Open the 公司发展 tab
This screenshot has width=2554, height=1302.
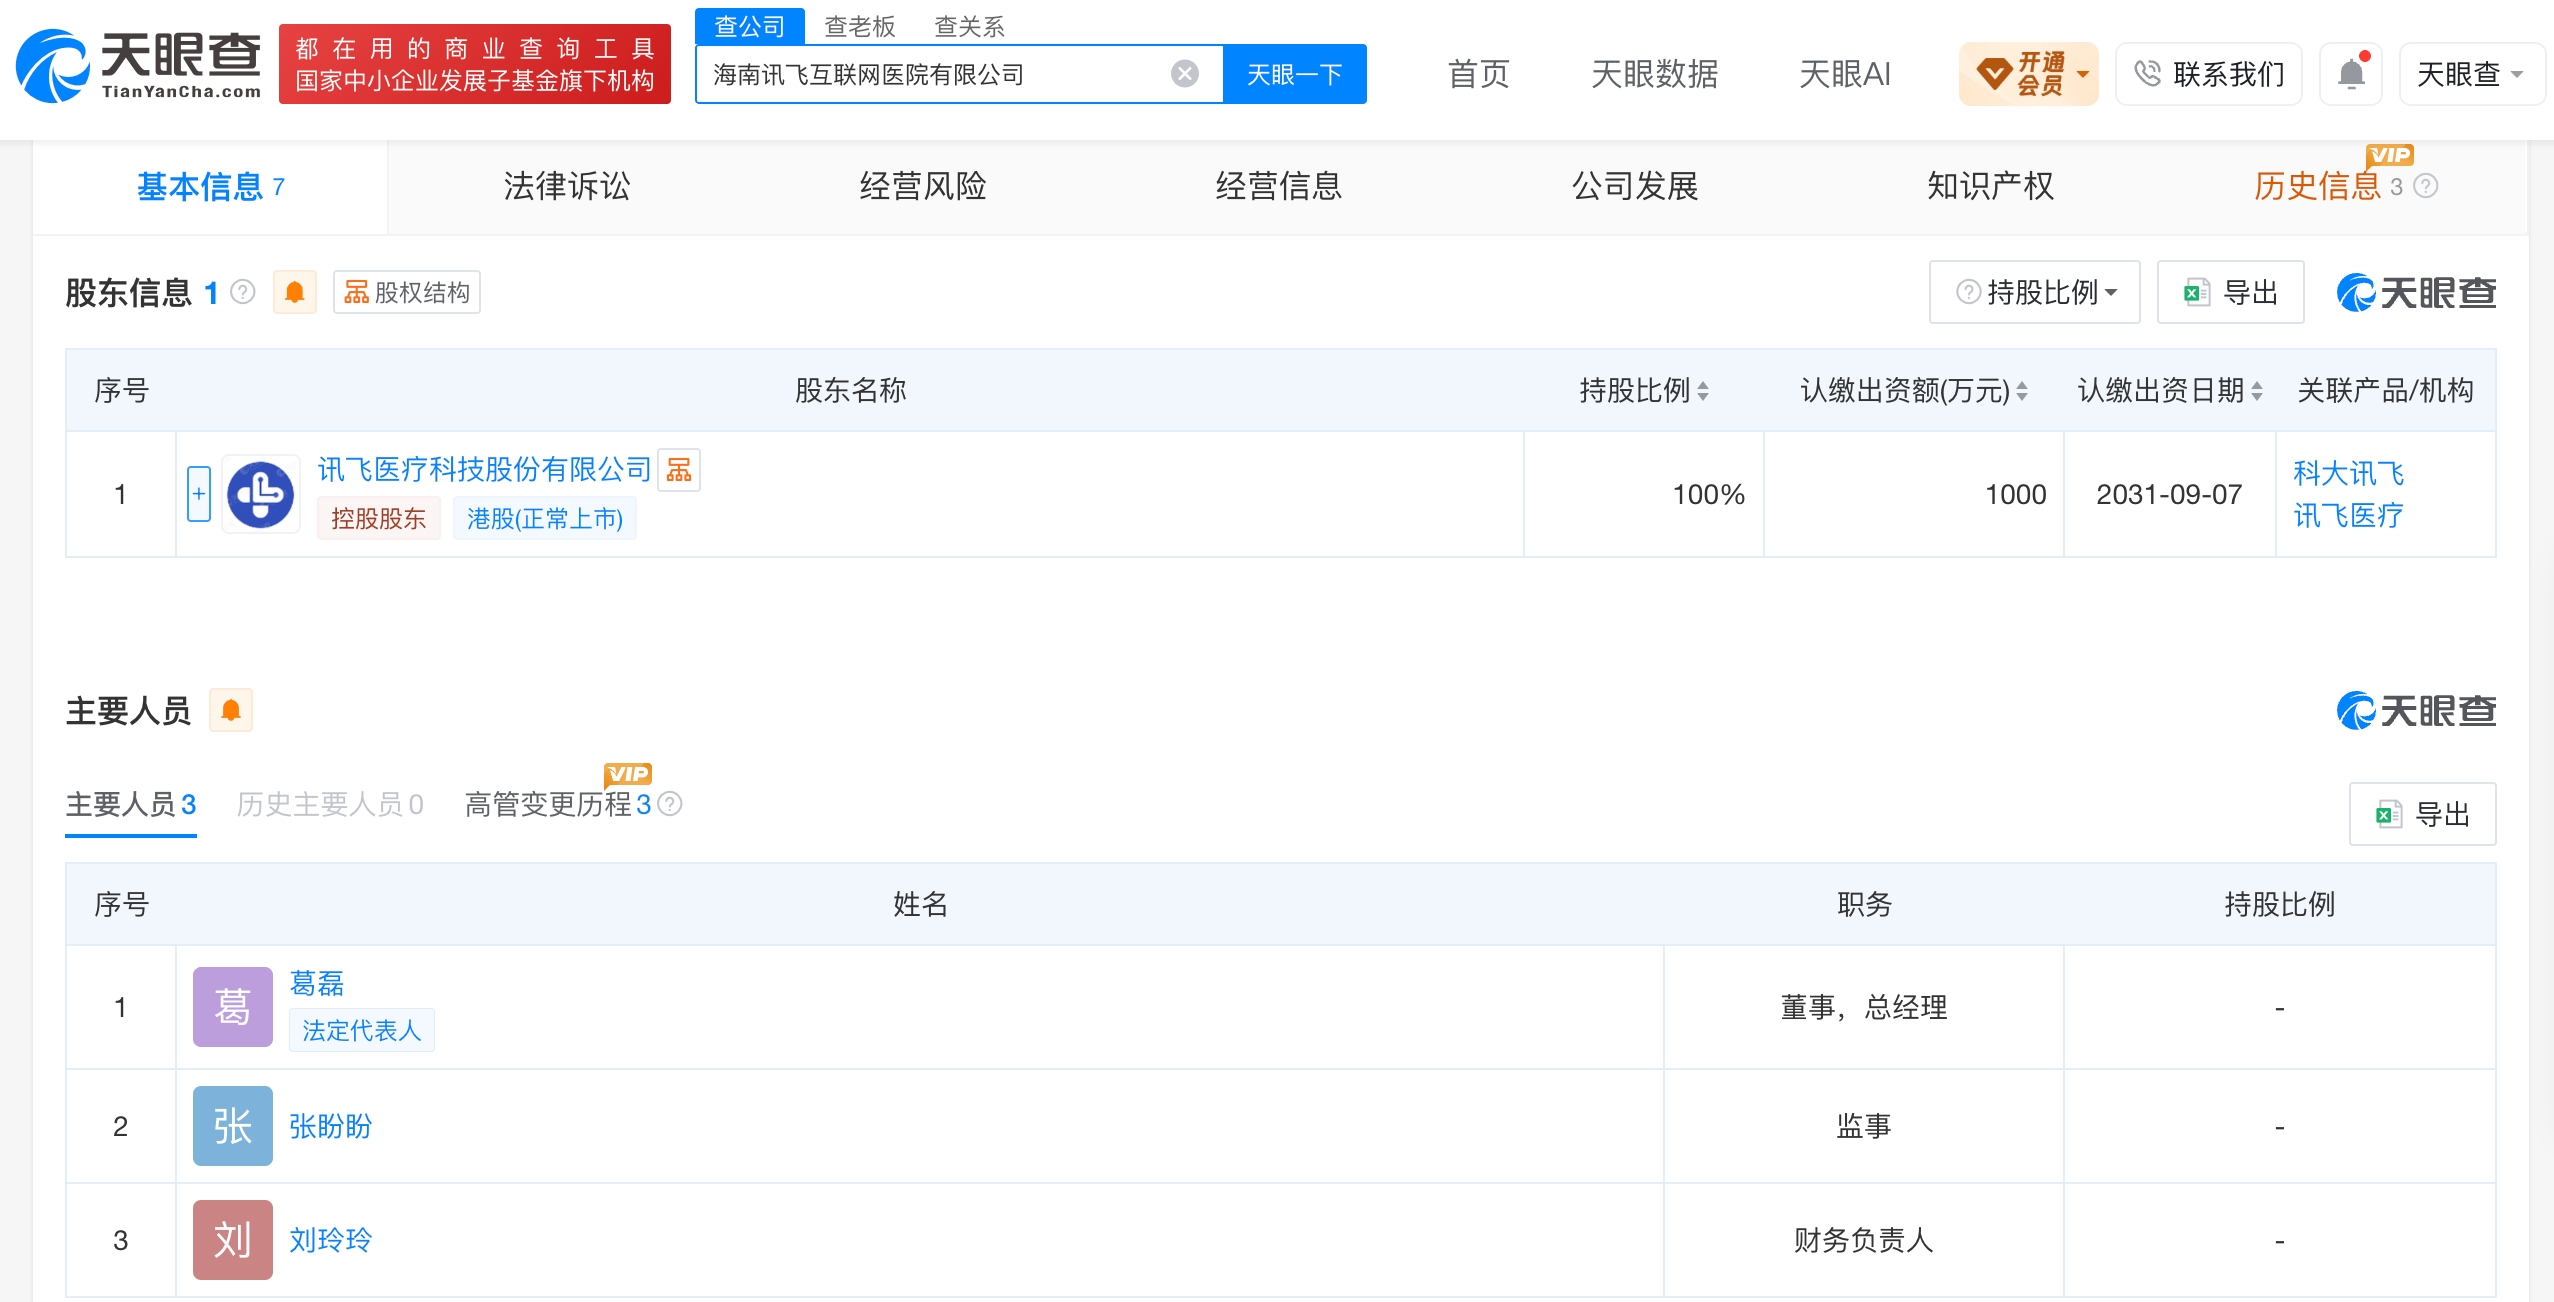pos(1635,187)
